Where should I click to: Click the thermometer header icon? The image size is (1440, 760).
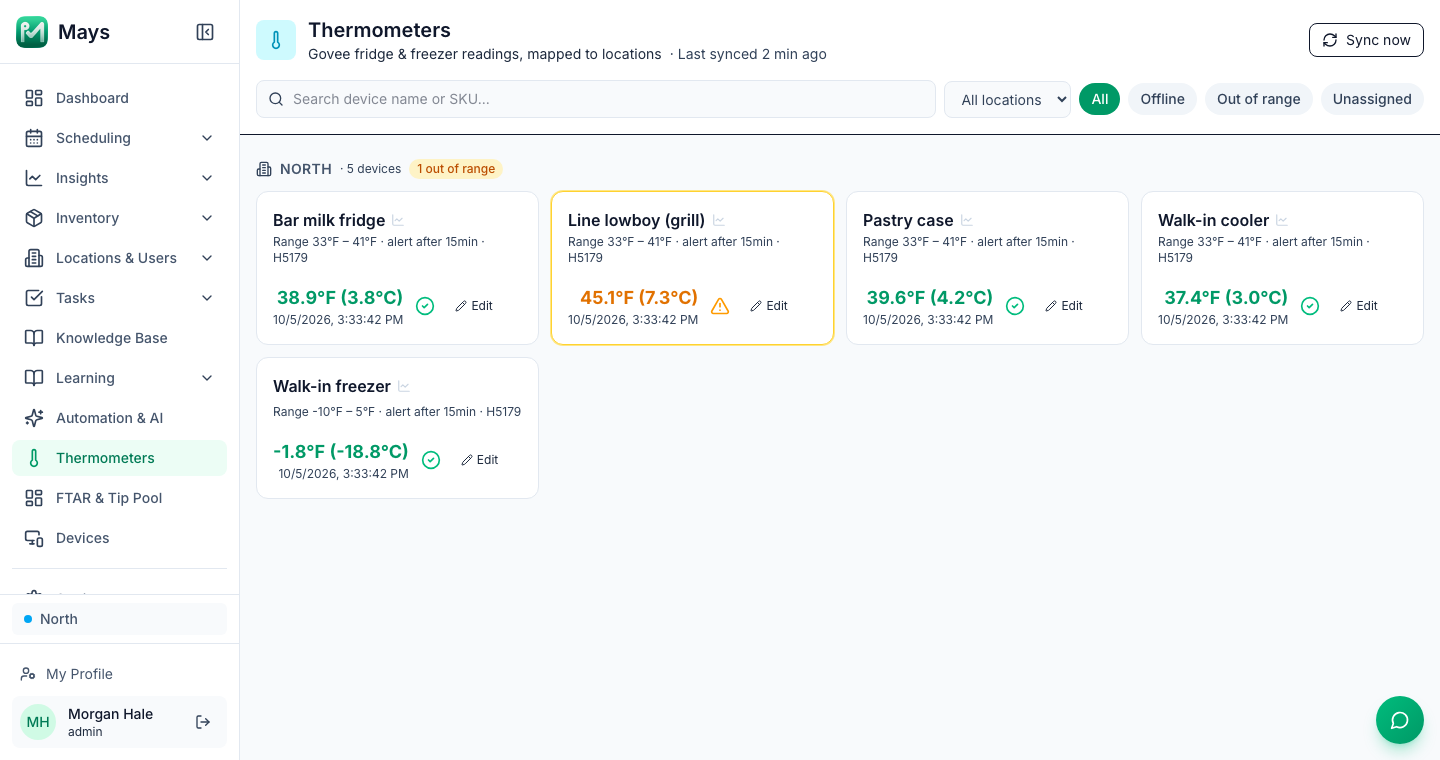(276, 40)
